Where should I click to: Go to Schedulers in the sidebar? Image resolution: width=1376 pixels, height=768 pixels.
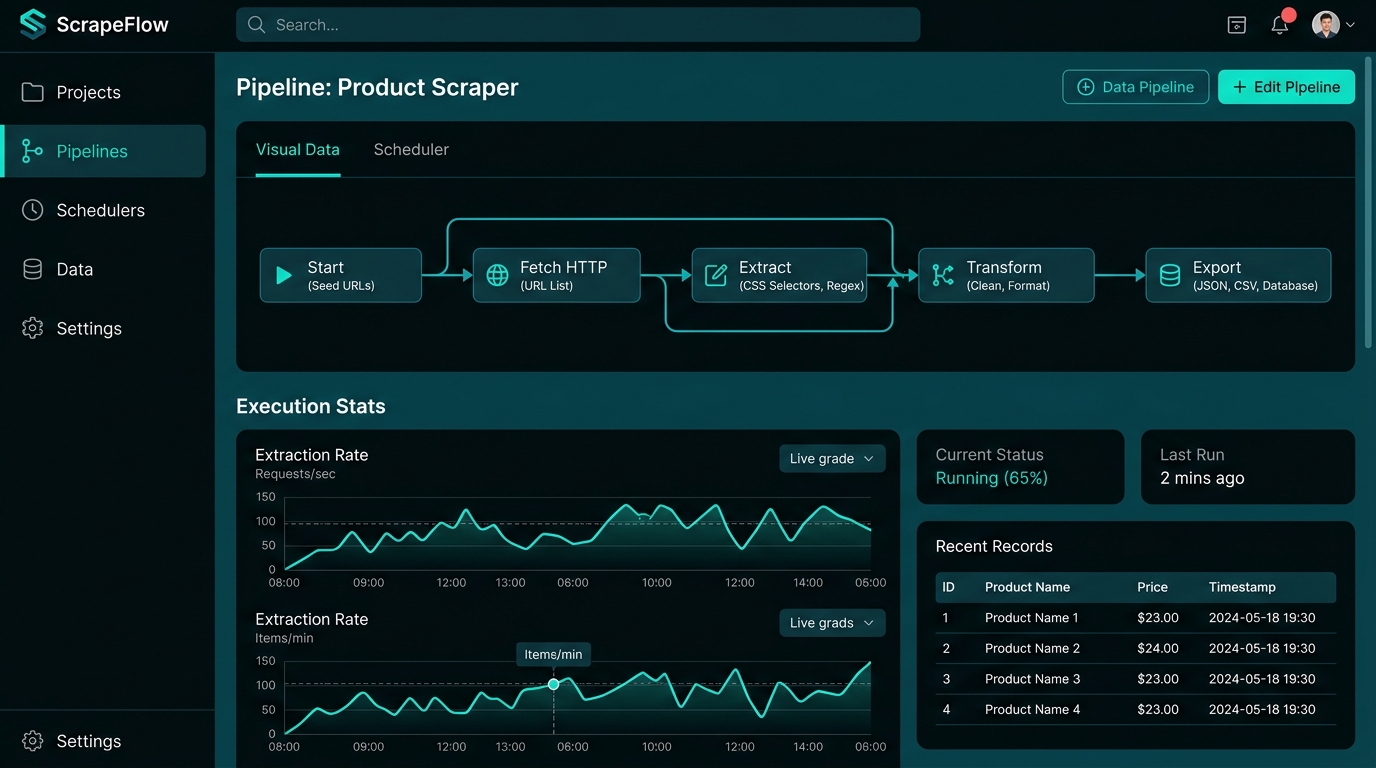point(104,210)
